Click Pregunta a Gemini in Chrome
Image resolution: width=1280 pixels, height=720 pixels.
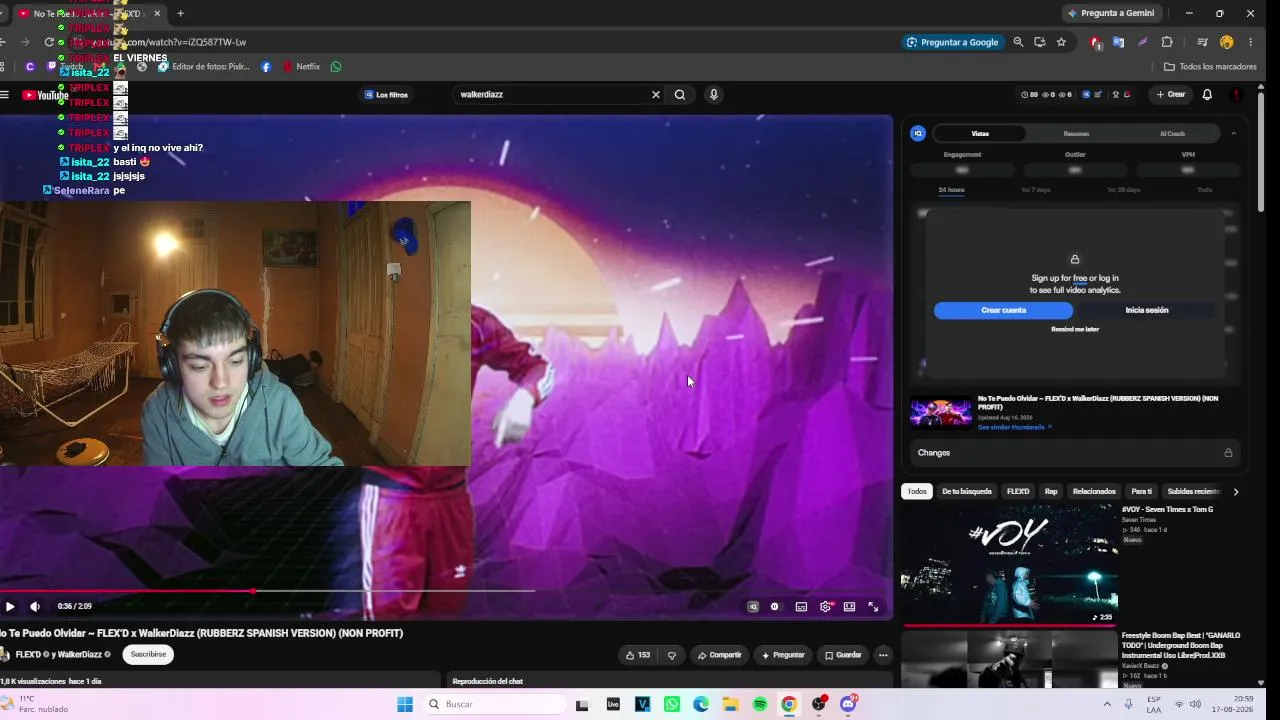(1111, 13)
